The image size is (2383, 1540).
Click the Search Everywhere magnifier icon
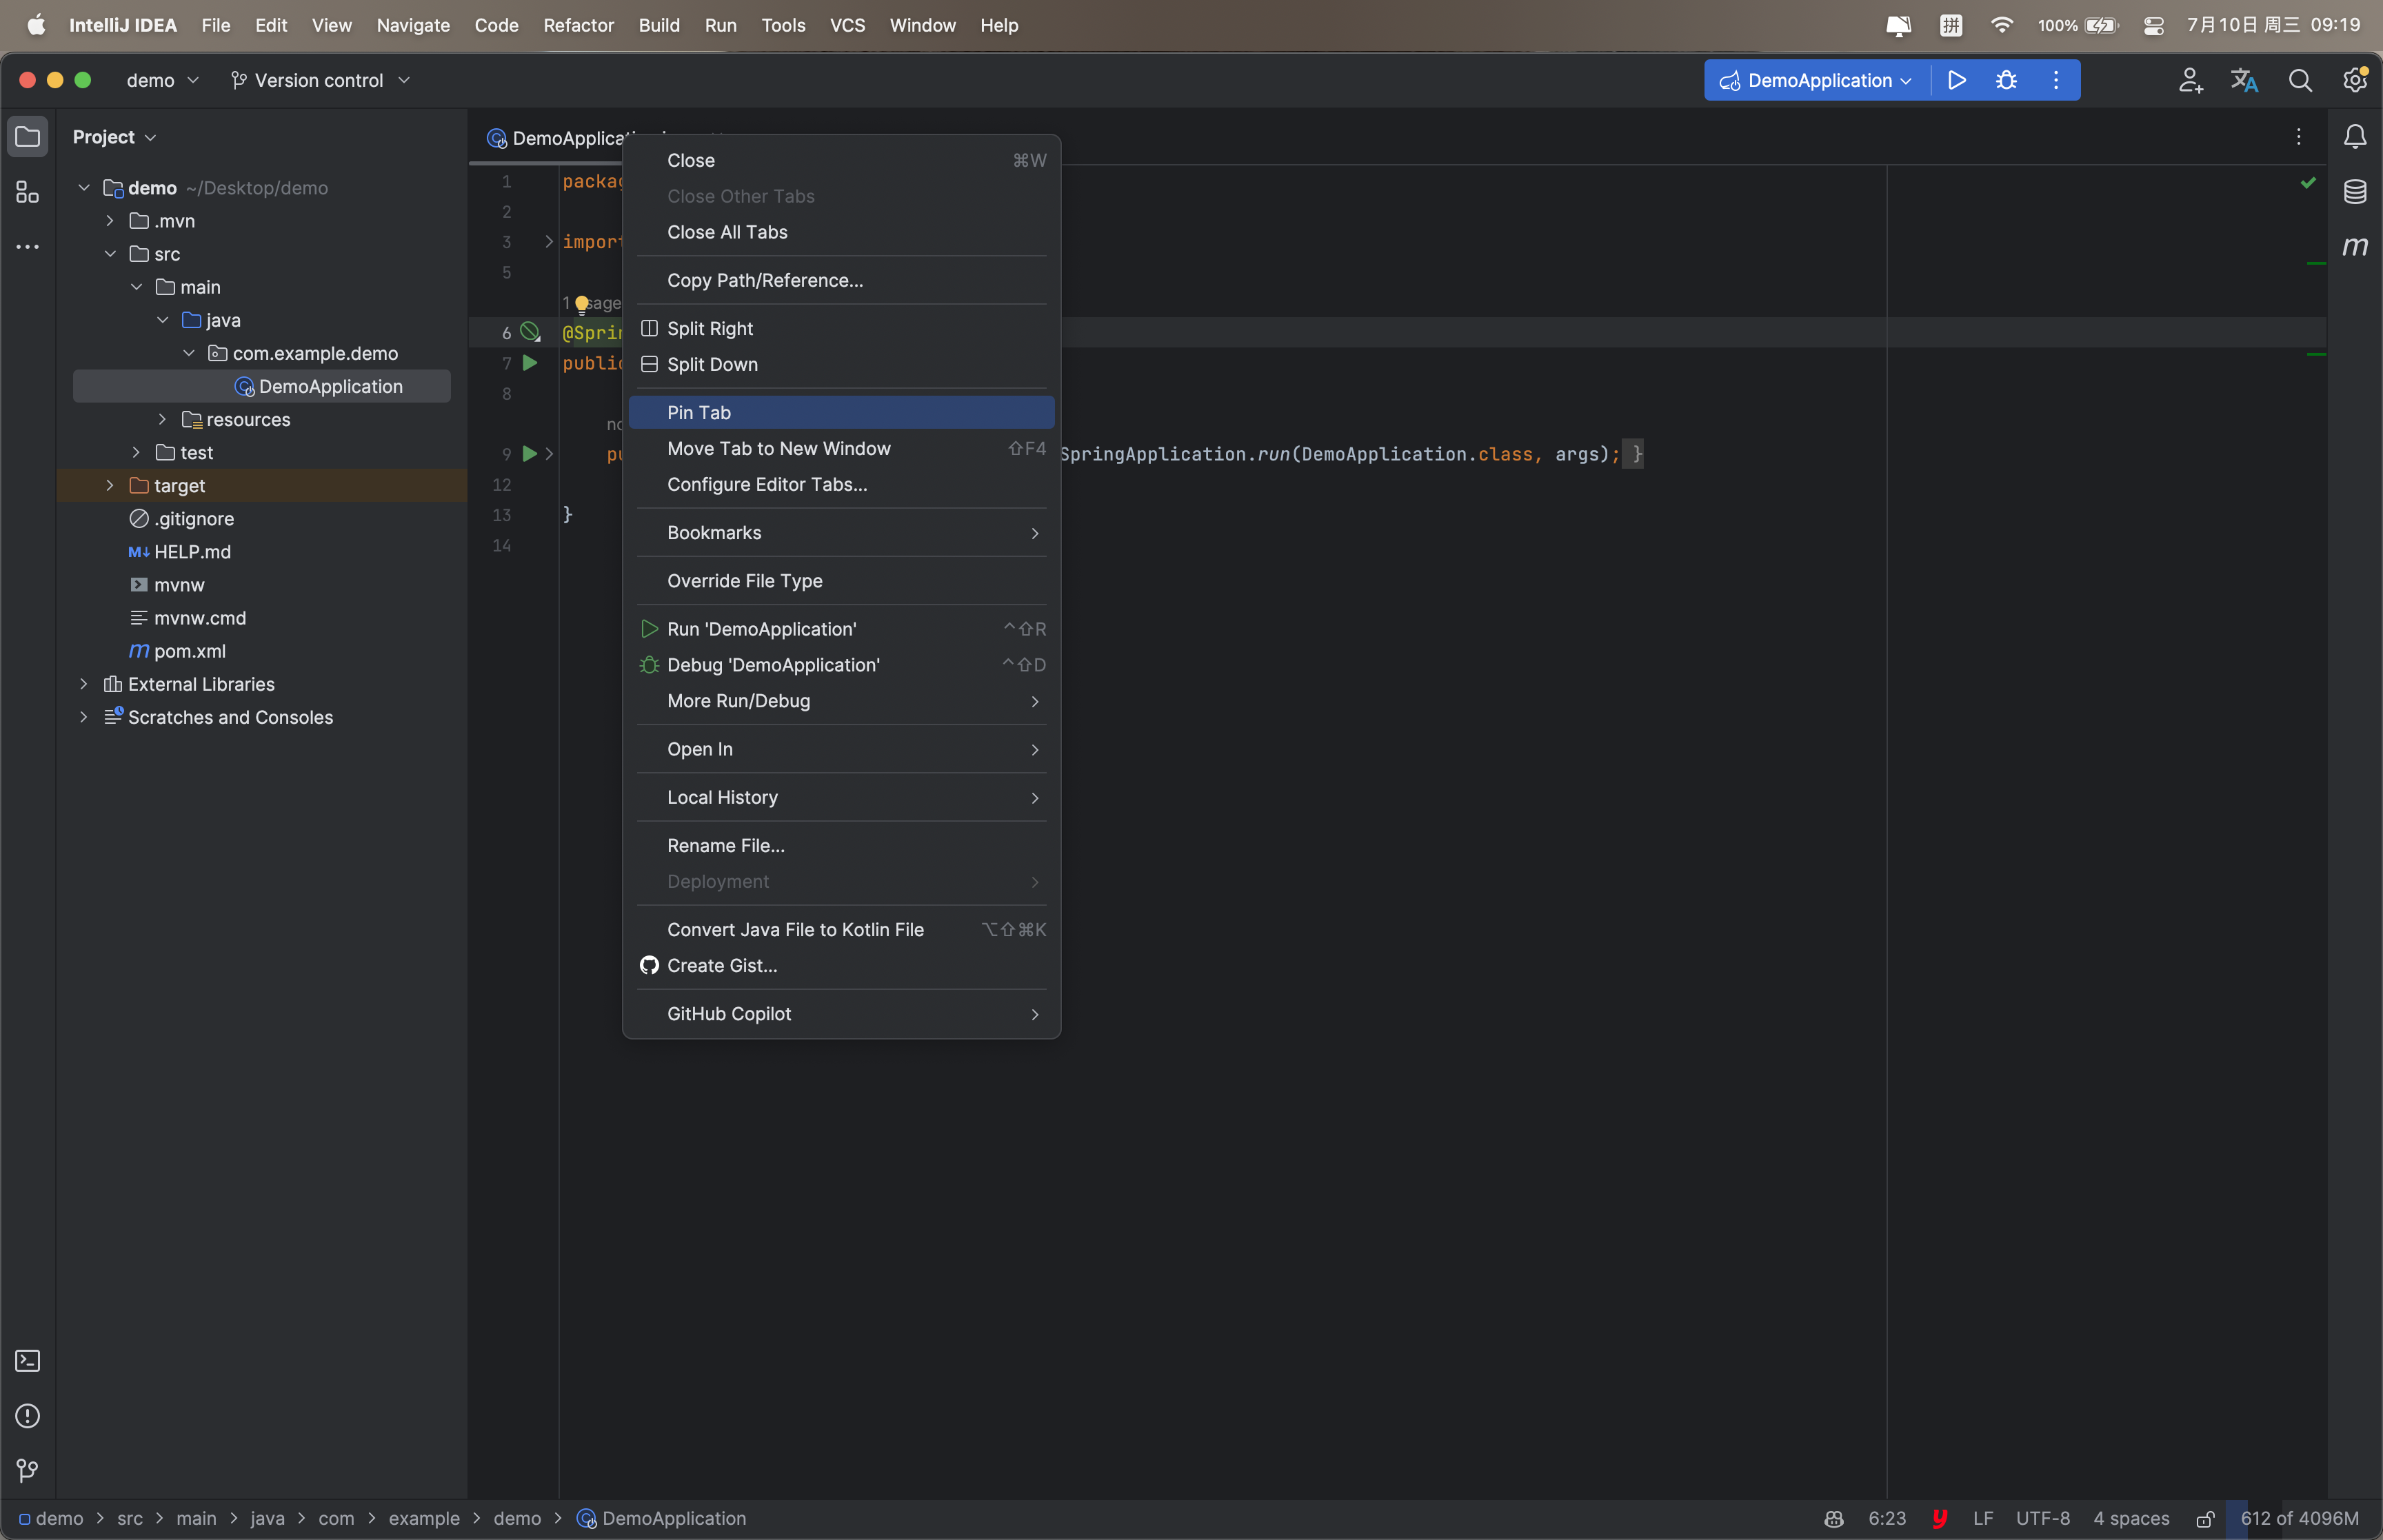(2300, 80)
